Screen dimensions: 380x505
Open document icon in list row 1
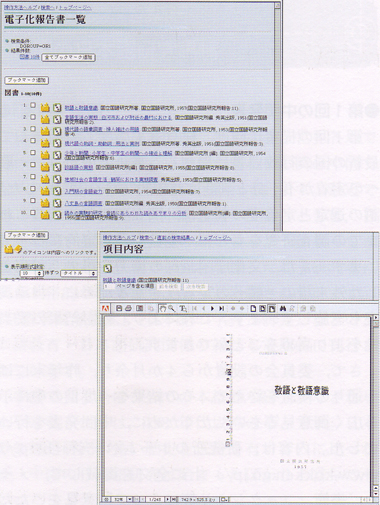tap(57, 108)
